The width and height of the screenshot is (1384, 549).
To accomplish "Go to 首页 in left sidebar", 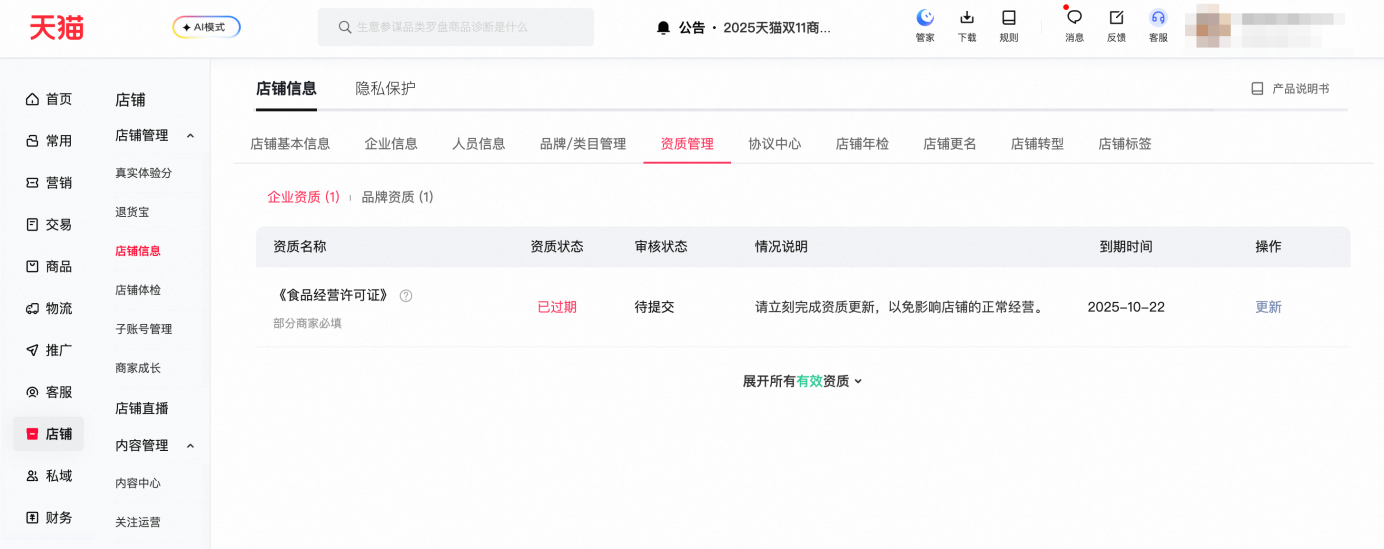I will [49, 99].
